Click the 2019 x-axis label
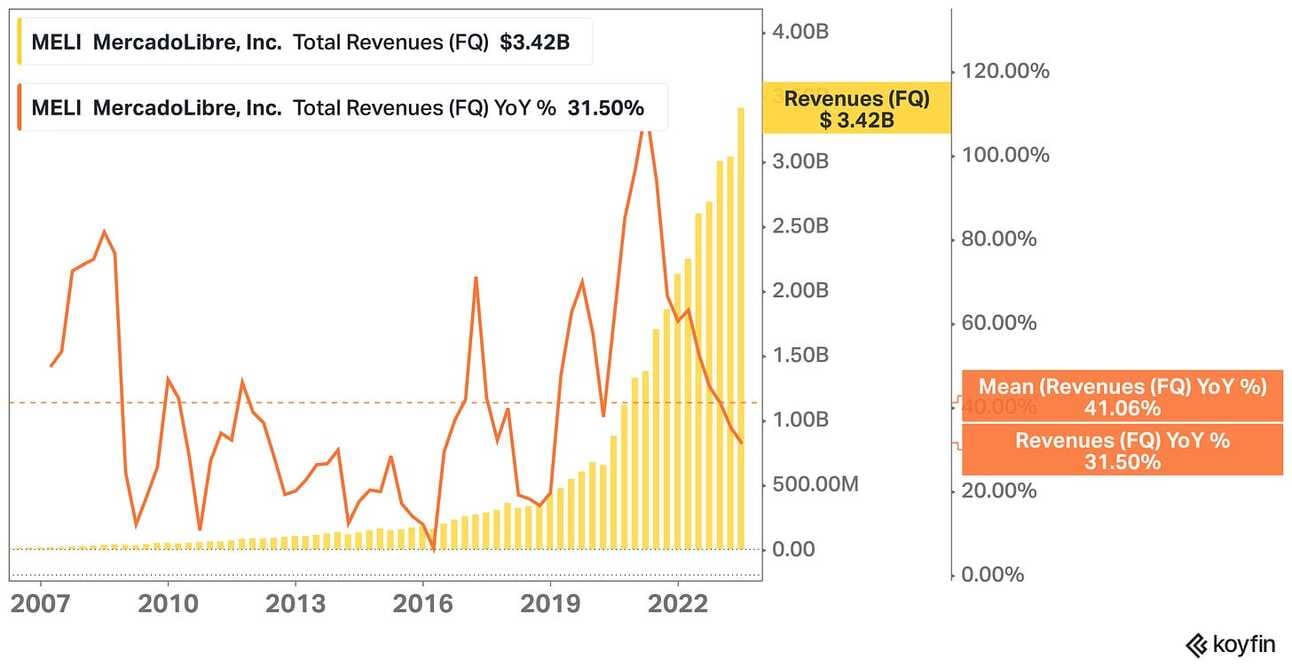 pos(551,604)
